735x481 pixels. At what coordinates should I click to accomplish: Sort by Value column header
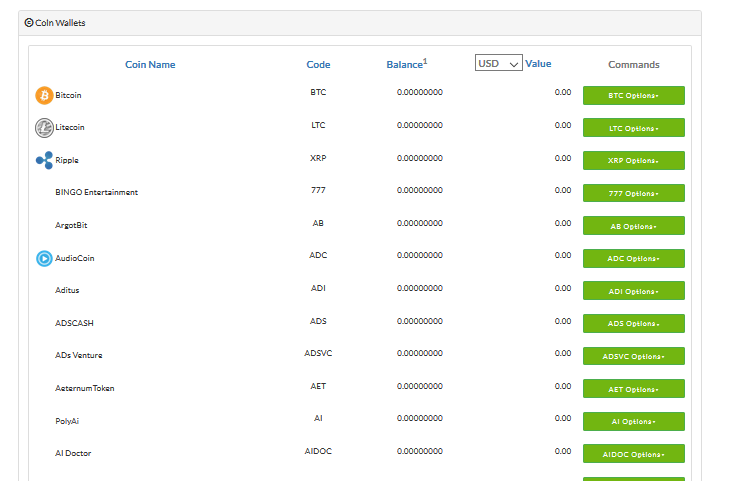tap(538, 64)
